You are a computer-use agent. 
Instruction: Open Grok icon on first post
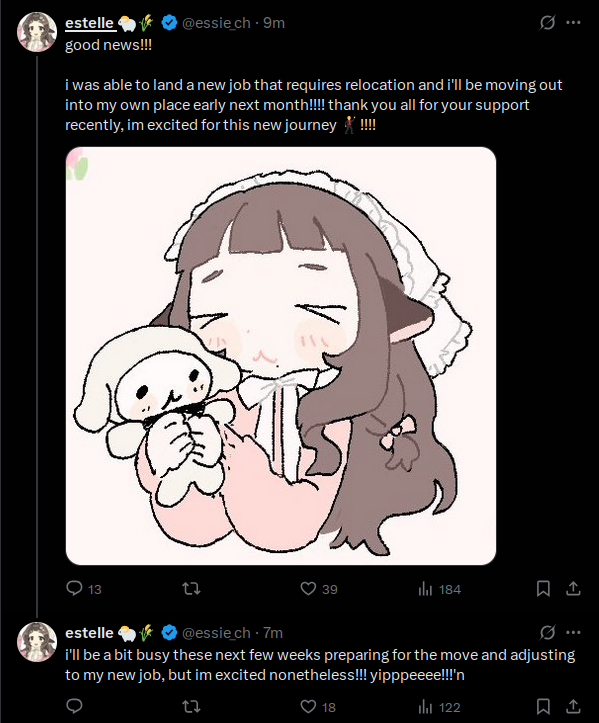(x=547, y=22)
